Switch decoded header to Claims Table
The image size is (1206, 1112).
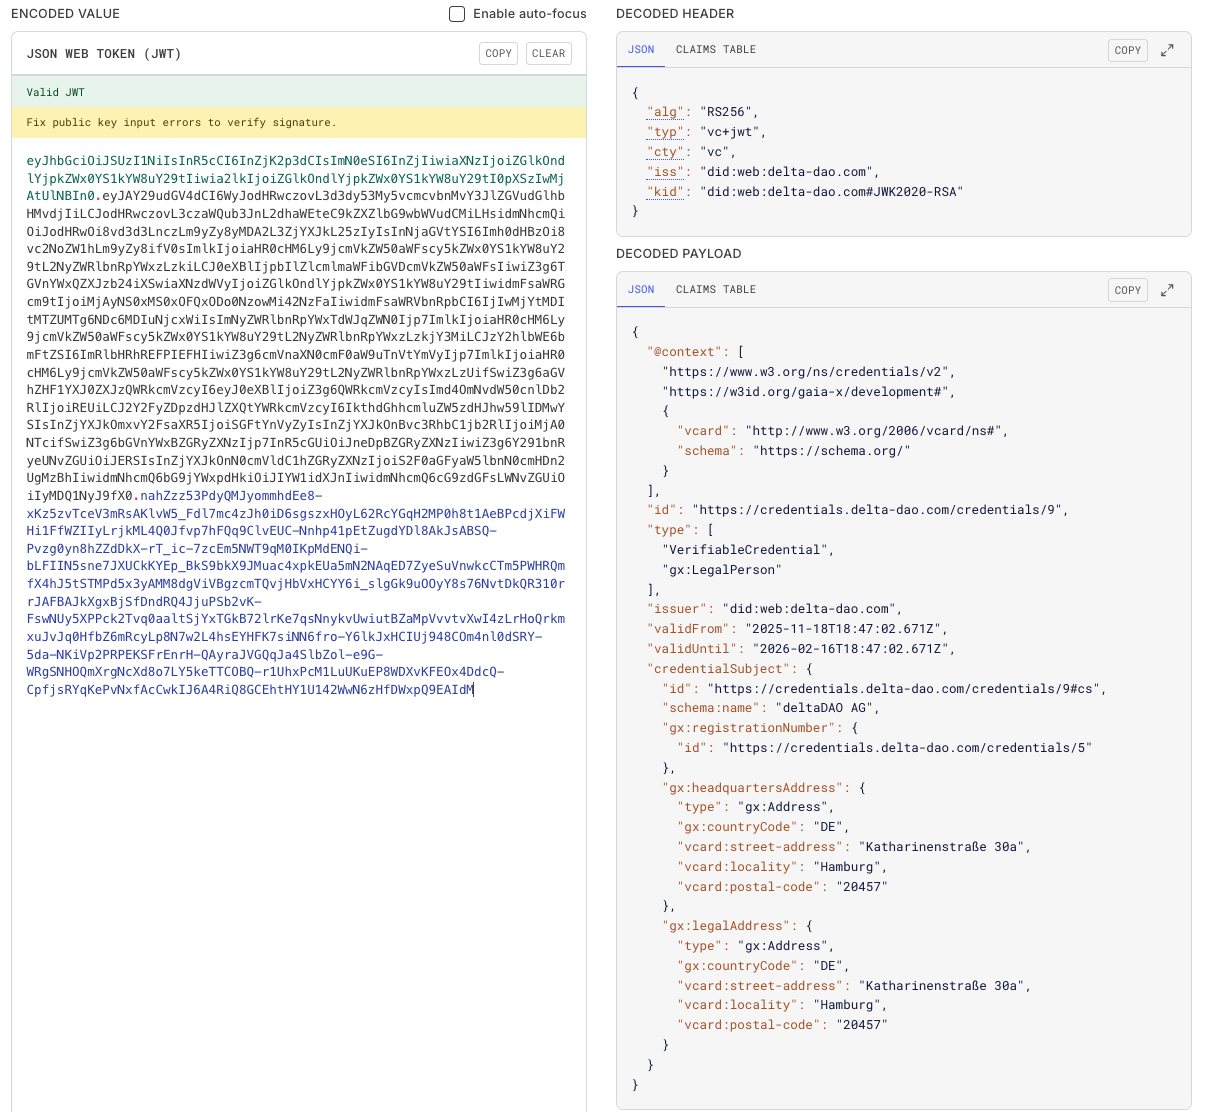[x=715, y=50]
